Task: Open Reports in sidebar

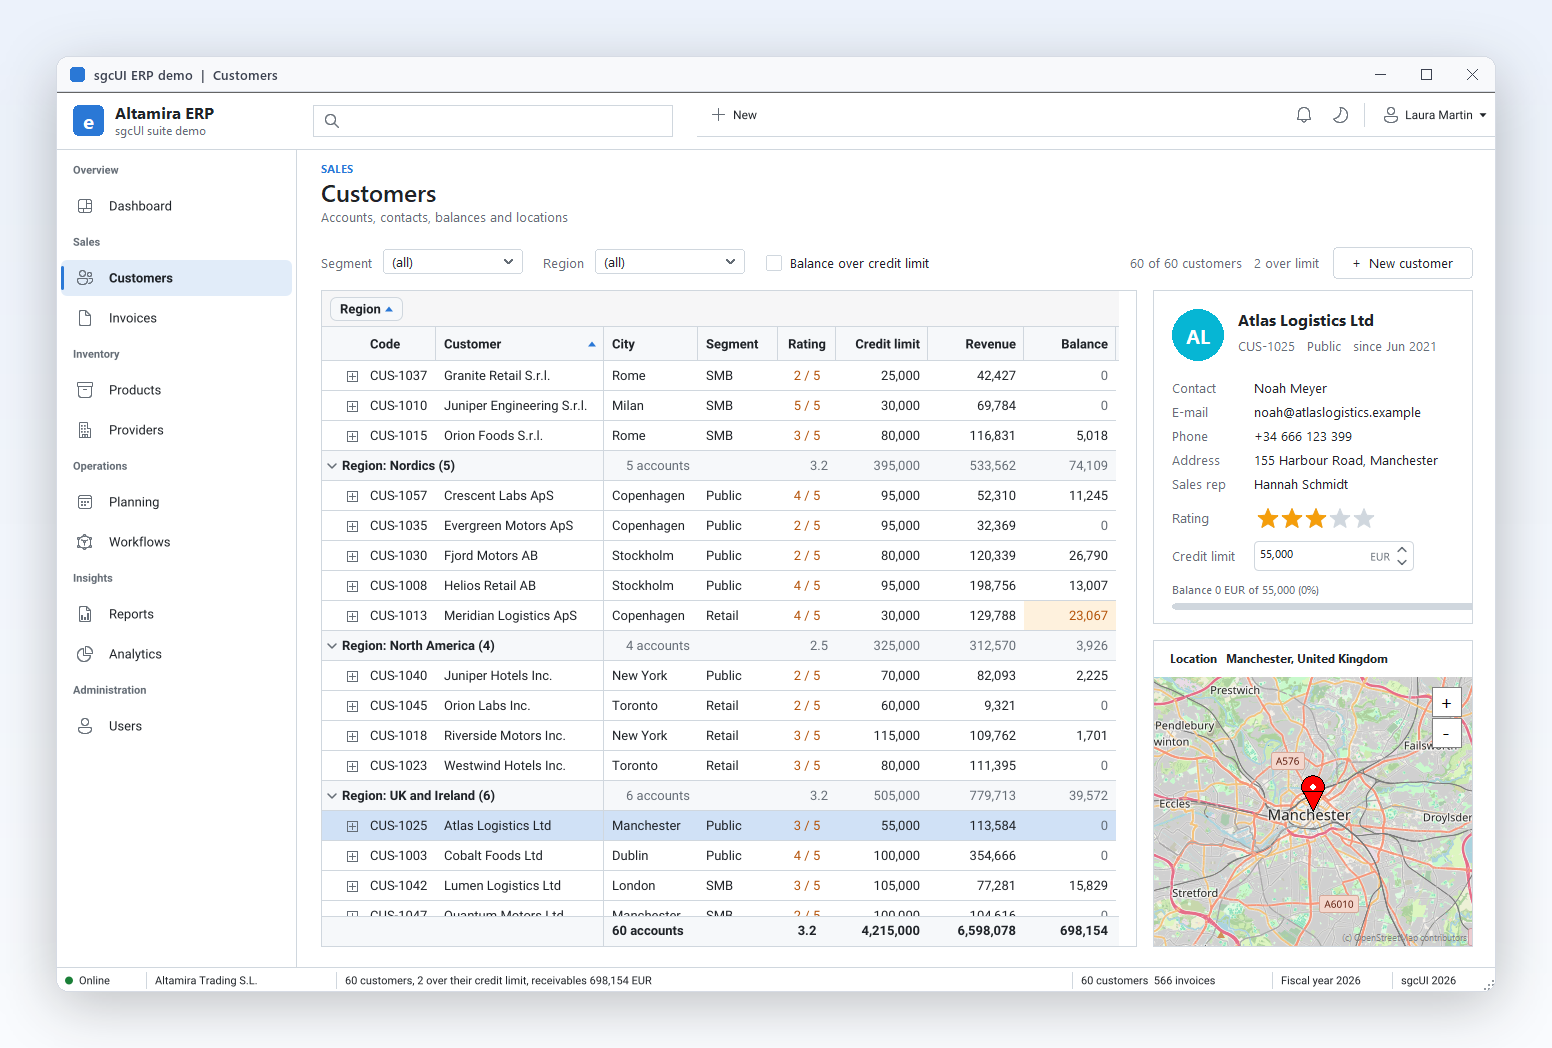Action: pos(177,614)
